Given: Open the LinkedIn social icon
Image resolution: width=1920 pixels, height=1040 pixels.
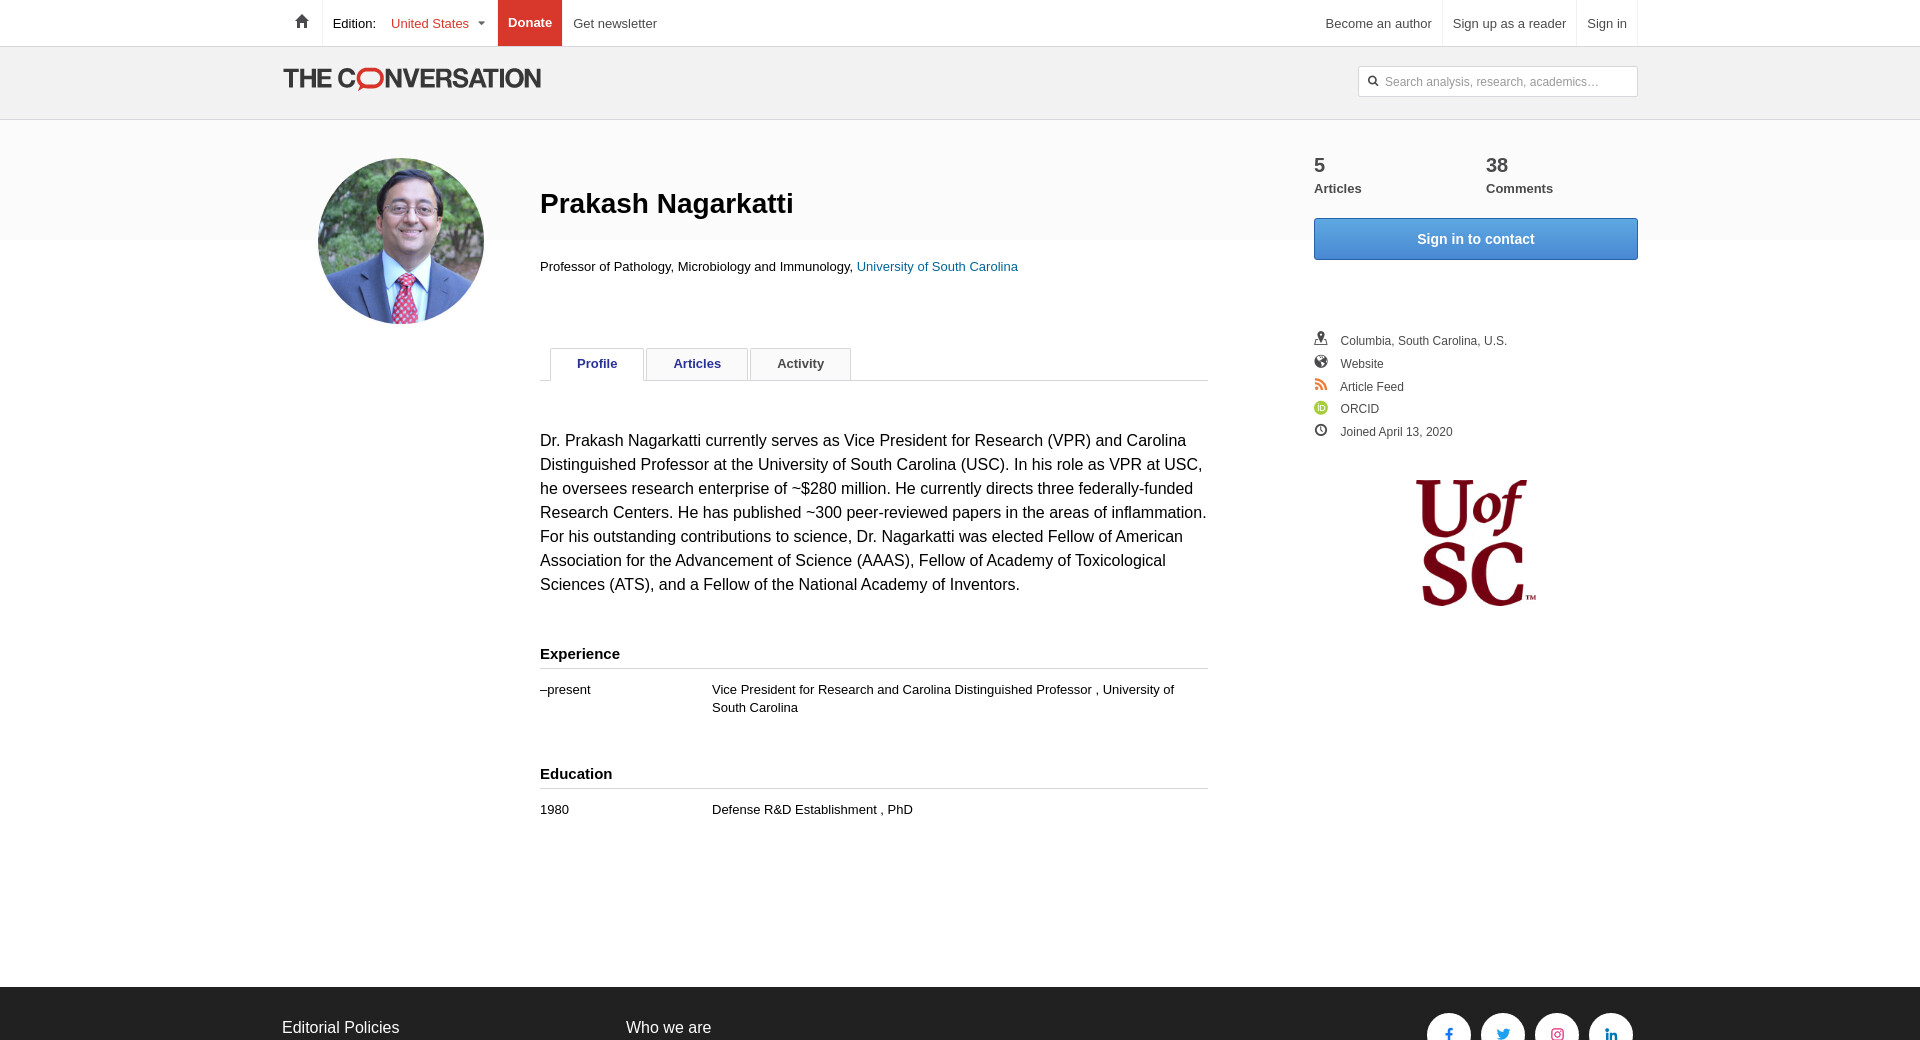Looking at the screenshot, I should (x=1611, y=1034).
